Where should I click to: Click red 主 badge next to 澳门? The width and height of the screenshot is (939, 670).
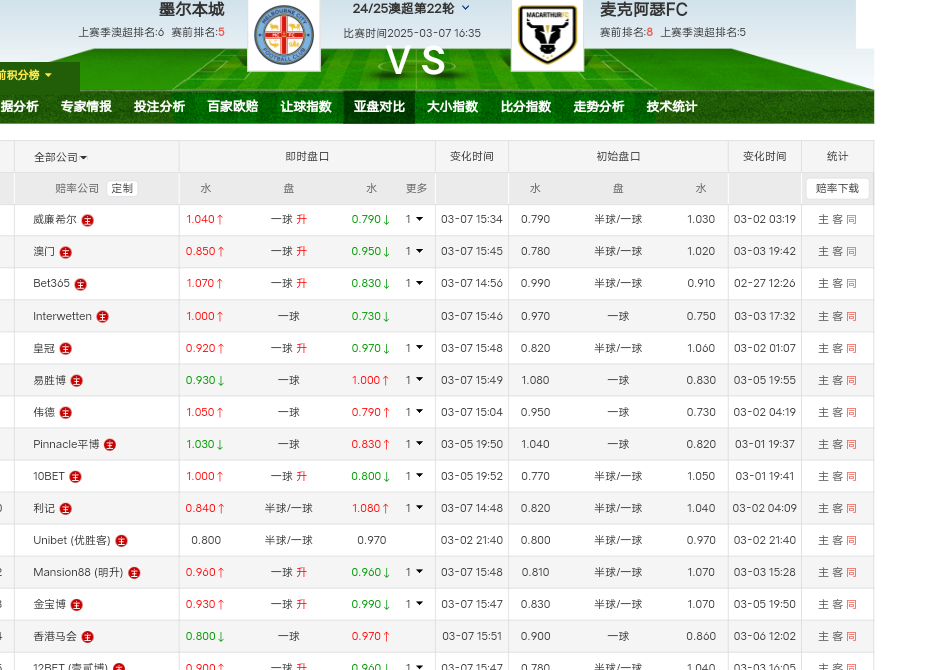pyautogui.click(x=66, y=253)
